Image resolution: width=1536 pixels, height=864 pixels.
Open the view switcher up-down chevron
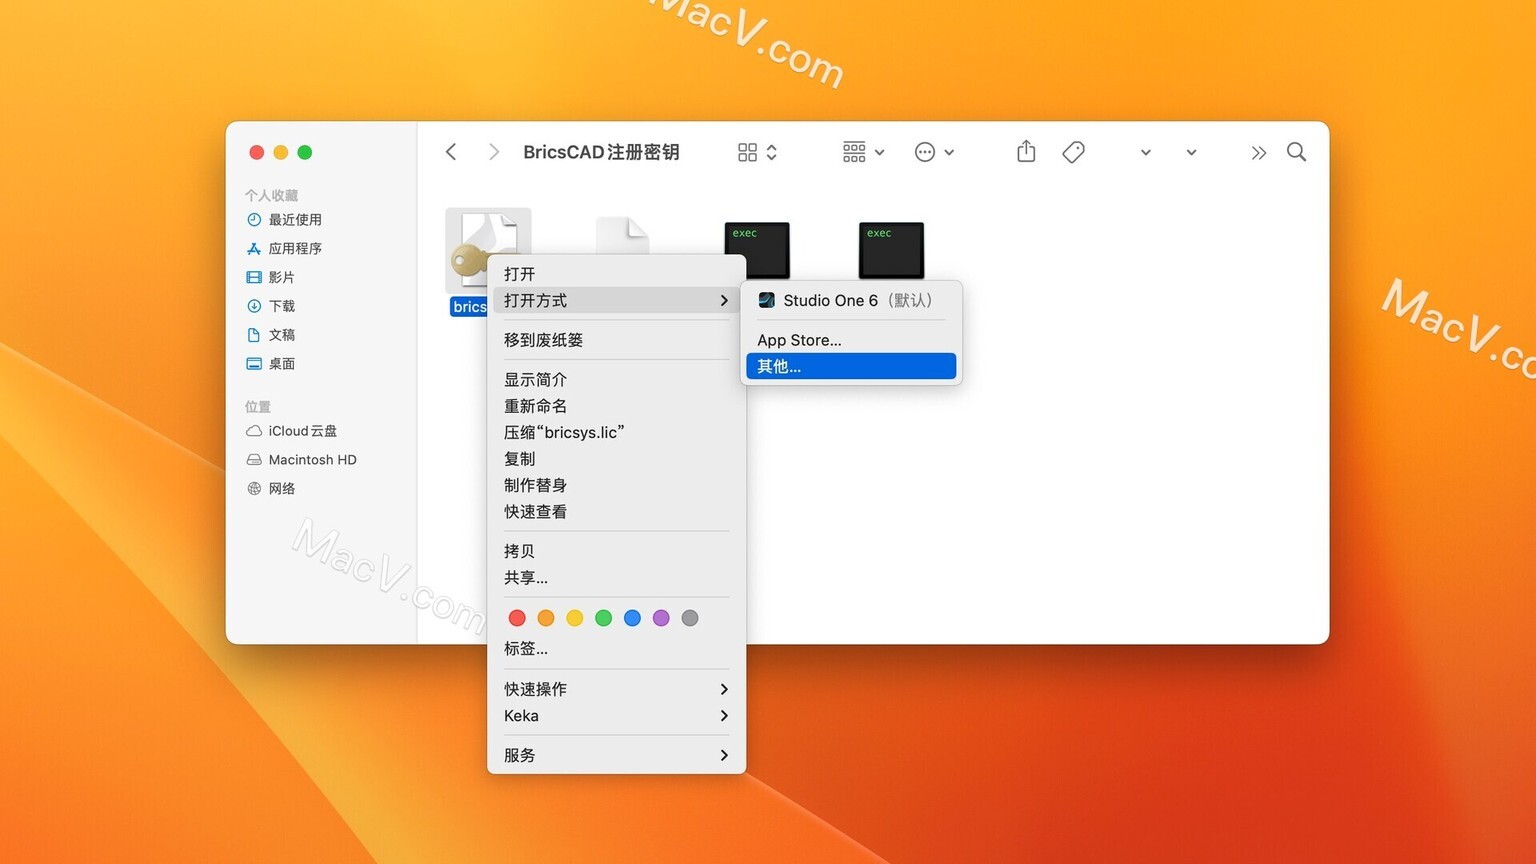[772, 152]
